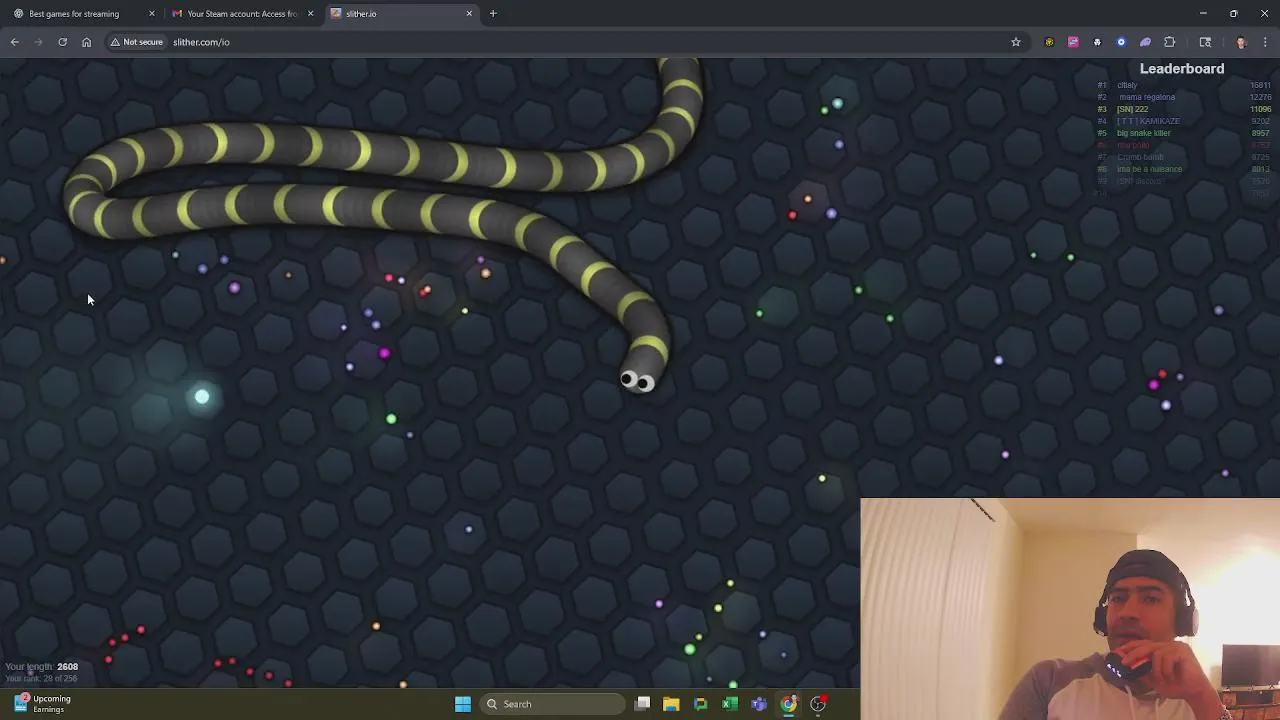Click the pink extension icon in toolbar
This screenshot has width=1280, height=720.
click(x=1073, y=42)
